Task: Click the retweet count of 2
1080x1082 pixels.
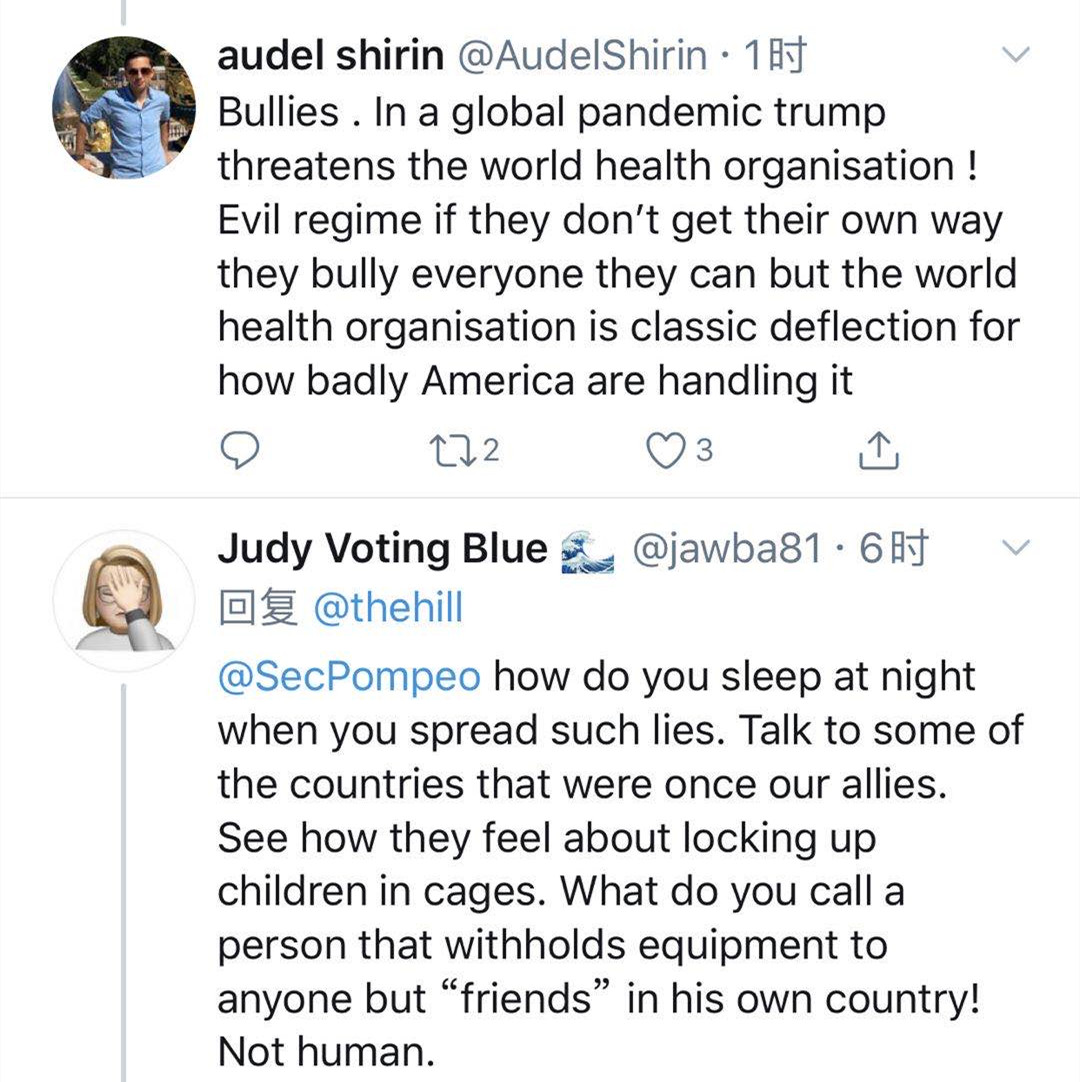Action: (x=490, y=452)
